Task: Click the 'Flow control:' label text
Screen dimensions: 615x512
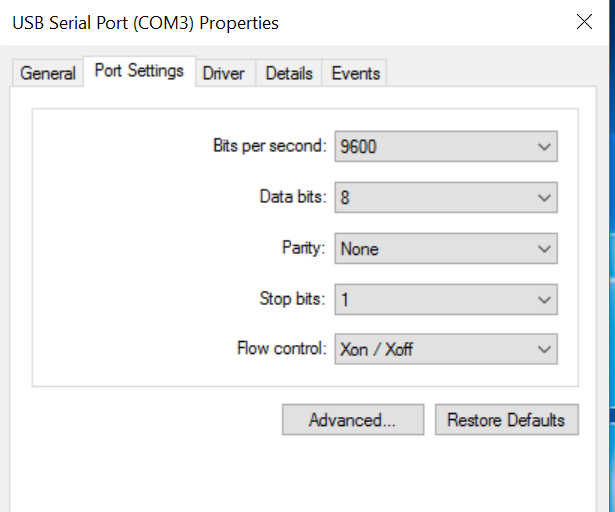Action: 281,350
